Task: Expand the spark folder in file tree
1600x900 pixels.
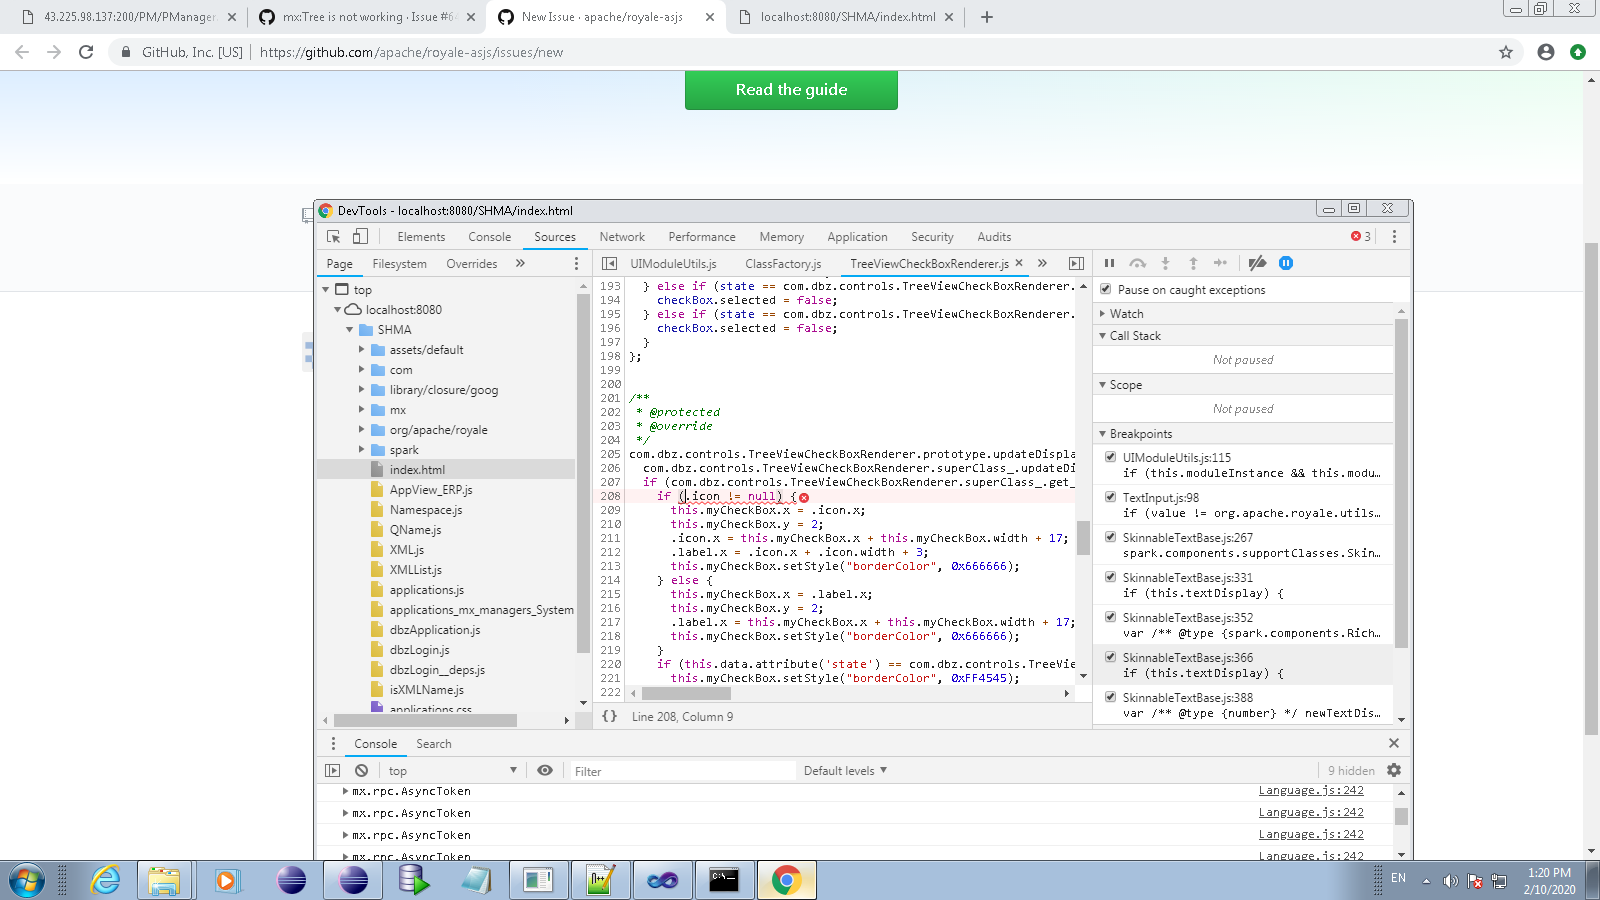Action: tap(362, 449)
